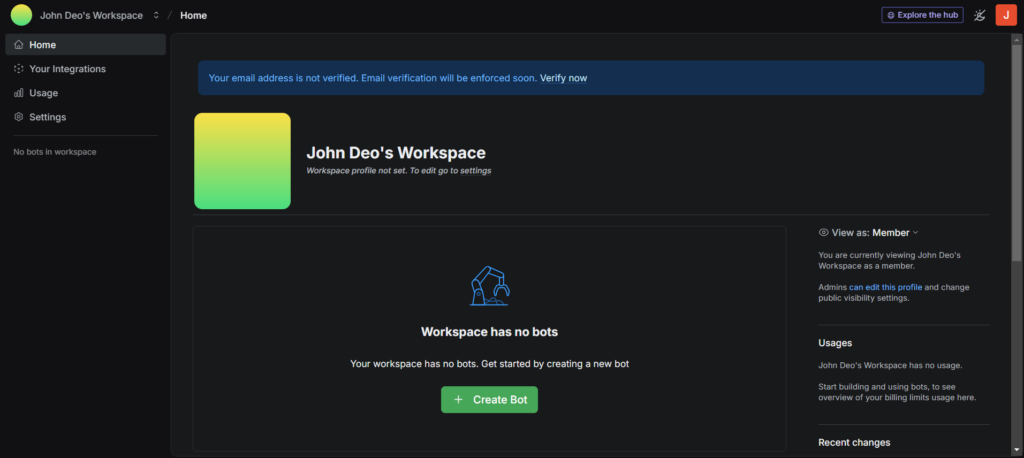Open the View as Member dropdown
Screen dimensions: 1024x458
(x=894, y=232)
